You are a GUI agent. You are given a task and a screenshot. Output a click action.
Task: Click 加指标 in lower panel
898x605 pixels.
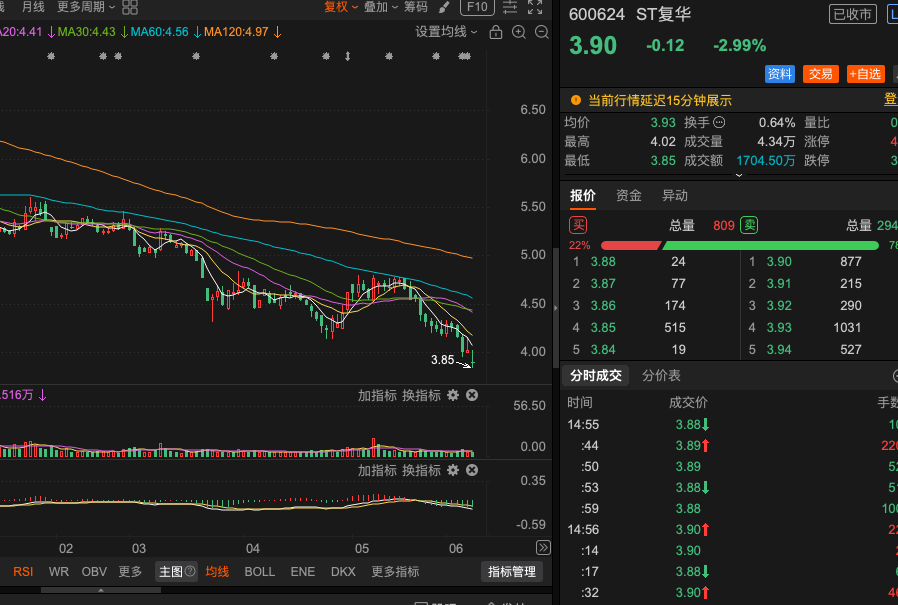[x=377, y=470]
